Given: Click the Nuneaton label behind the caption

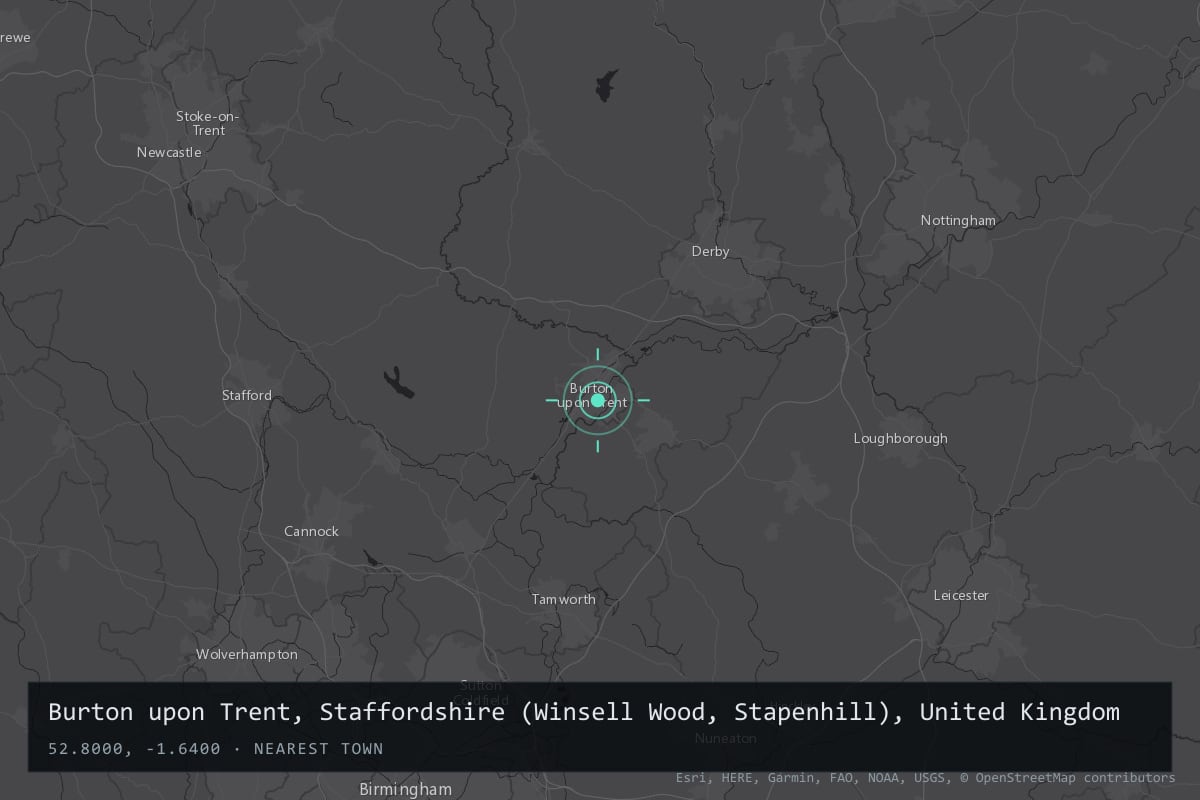Looking at the screenshot, I should (x=726, y=738).
